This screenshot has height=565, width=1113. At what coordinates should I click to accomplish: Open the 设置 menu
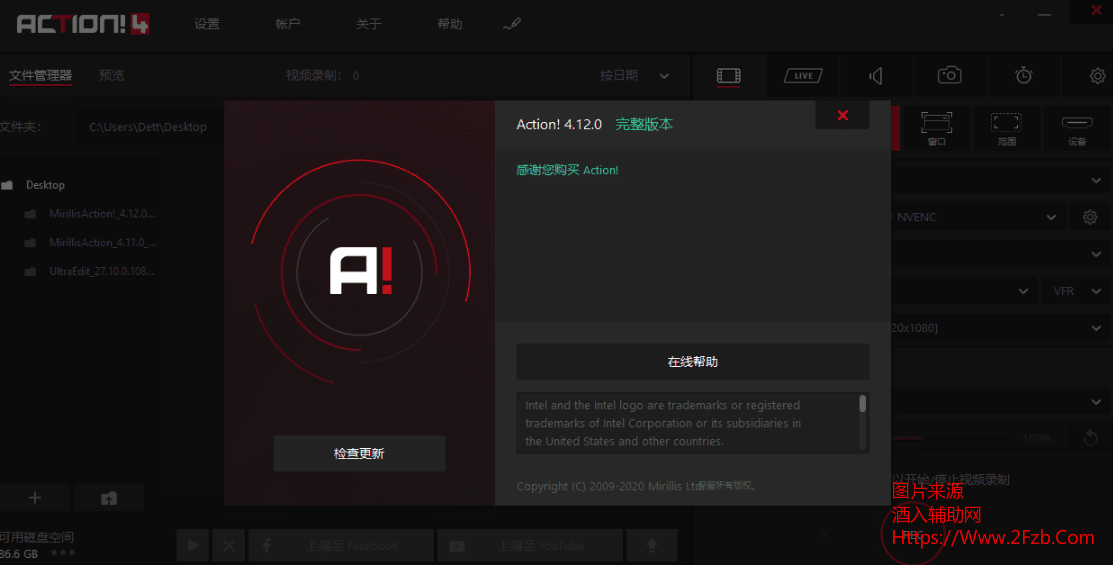(x=207, y=24)
